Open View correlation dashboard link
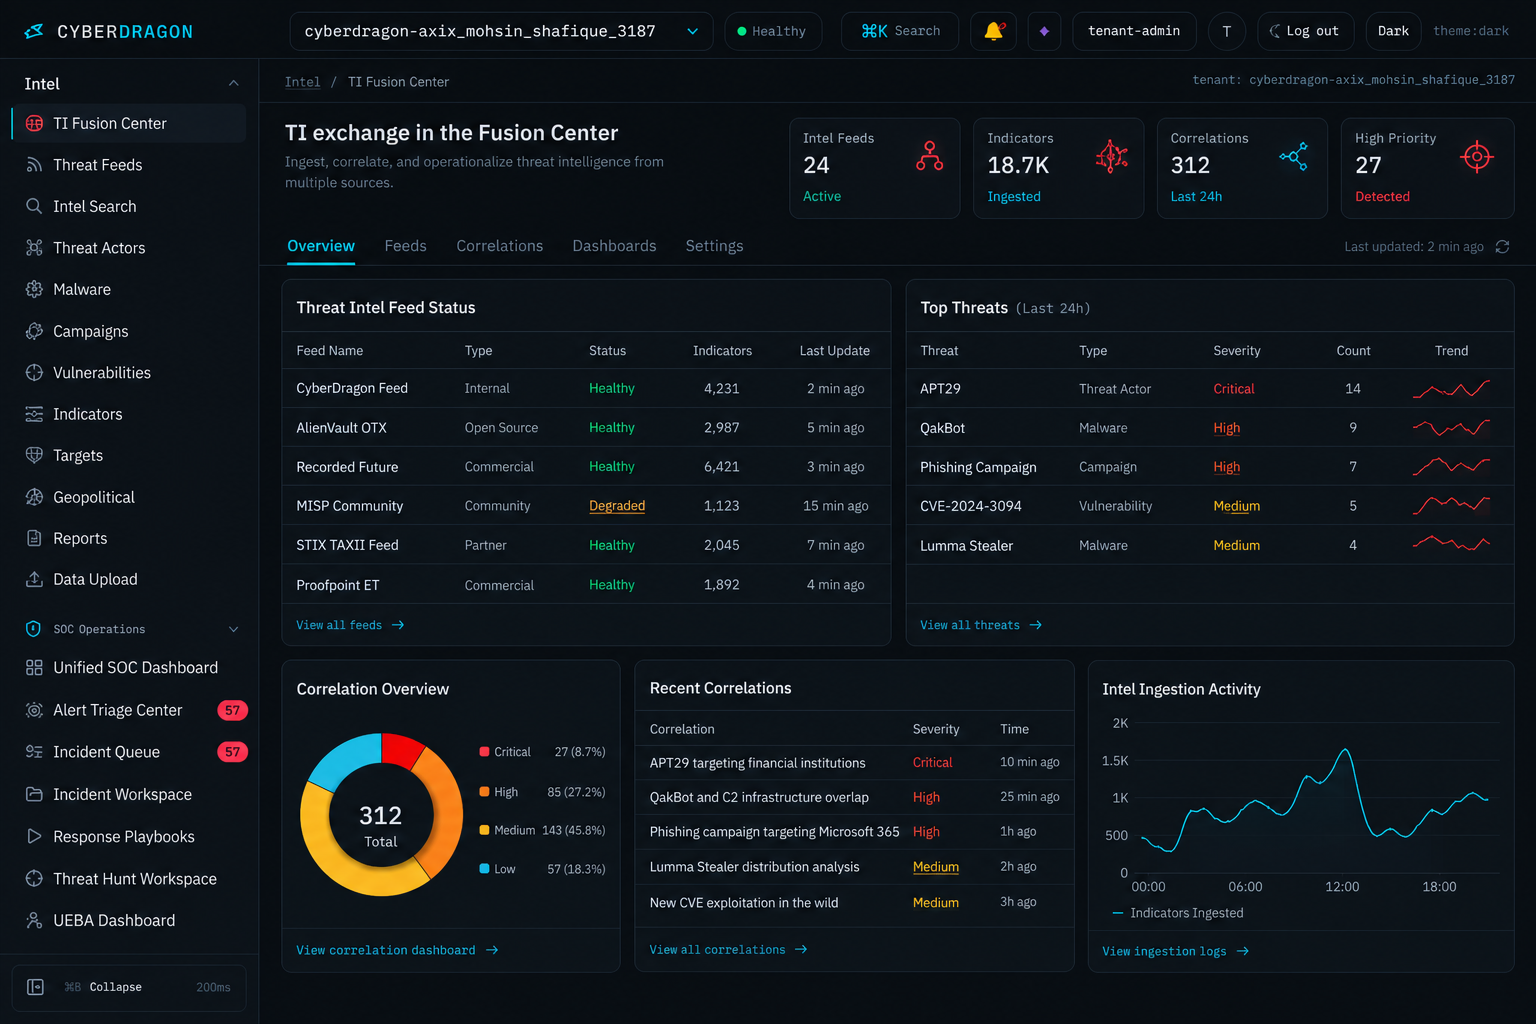 [x=397, y=950]
